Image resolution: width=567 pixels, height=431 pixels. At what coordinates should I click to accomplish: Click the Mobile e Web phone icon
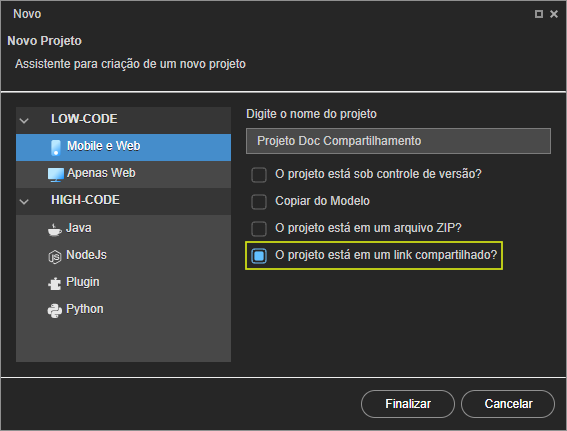click(56, 147)
